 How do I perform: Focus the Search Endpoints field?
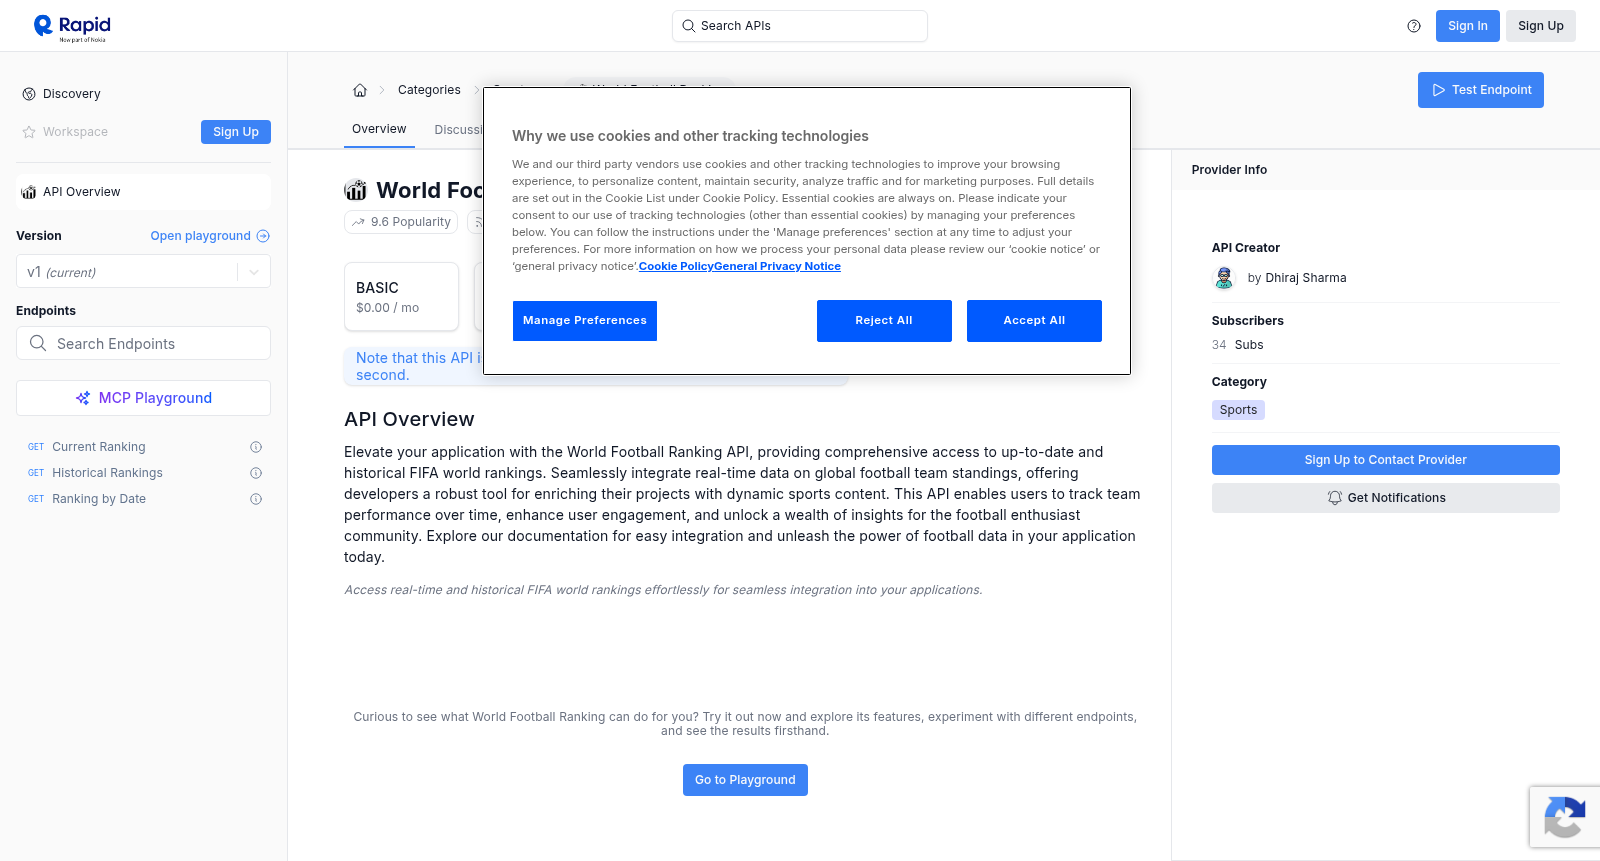point(143,343)
